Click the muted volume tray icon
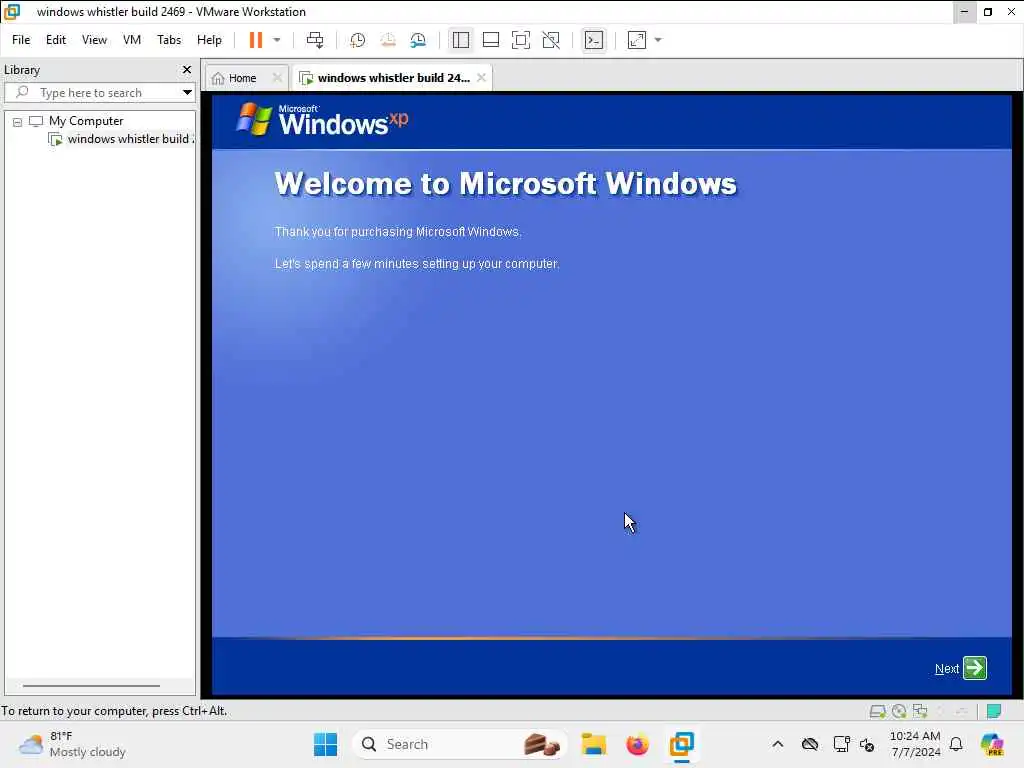1024x768 pixels. (867, 744)
